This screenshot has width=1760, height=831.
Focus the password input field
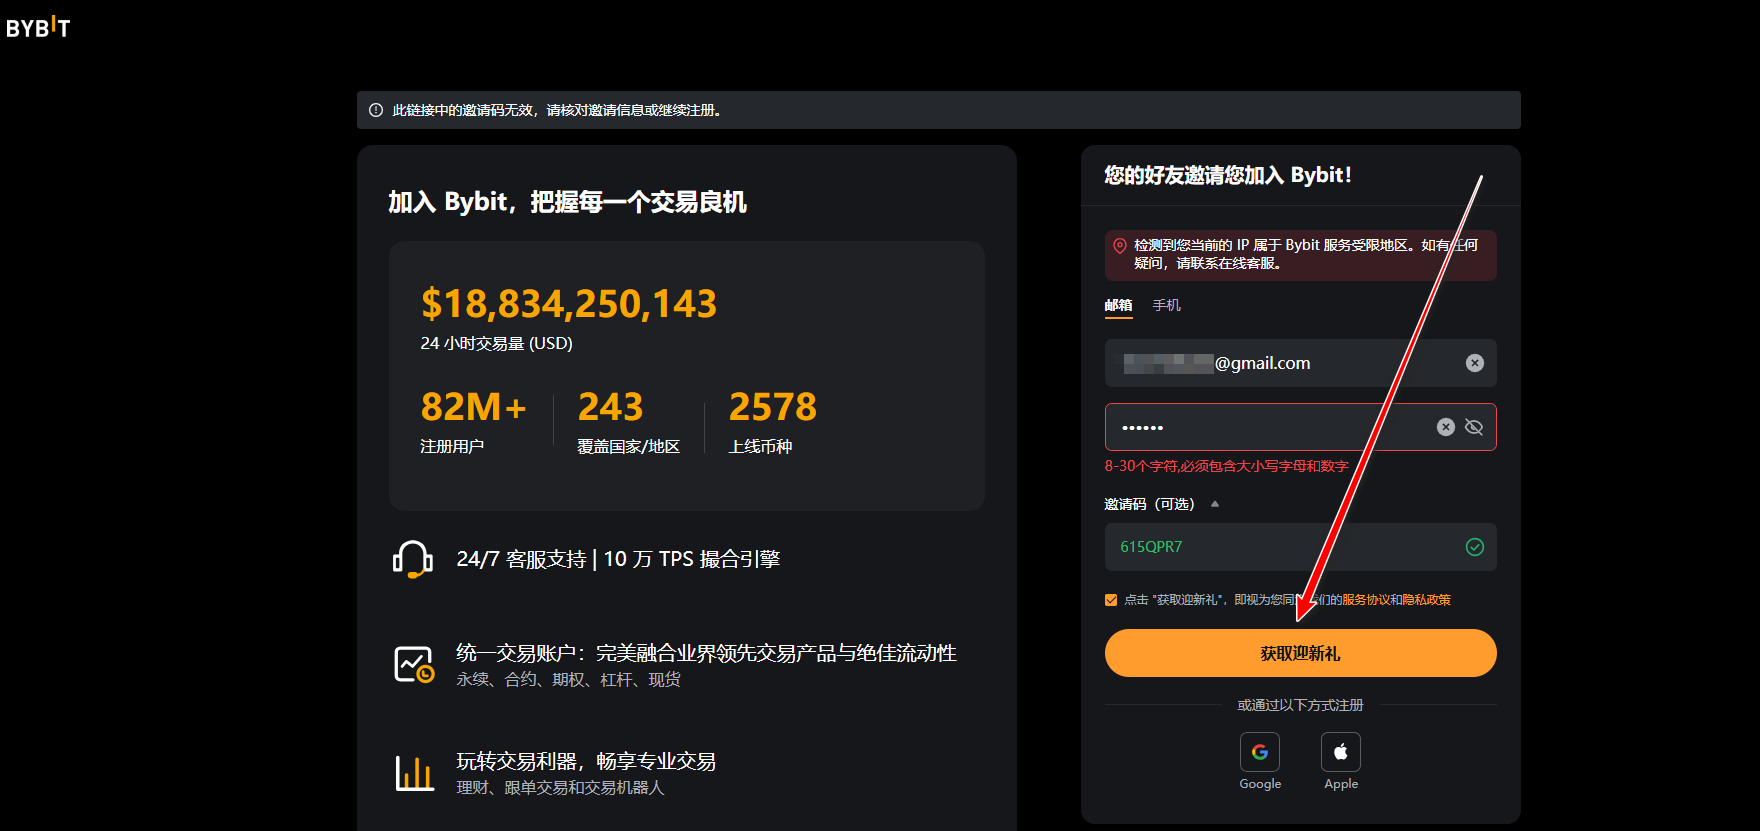(x=1270, y=427)
